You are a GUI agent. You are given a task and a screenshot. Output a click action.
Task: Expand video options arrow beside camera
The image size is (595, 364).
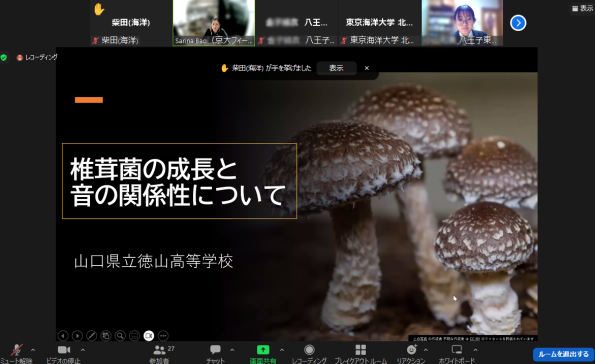click(83, 350)
